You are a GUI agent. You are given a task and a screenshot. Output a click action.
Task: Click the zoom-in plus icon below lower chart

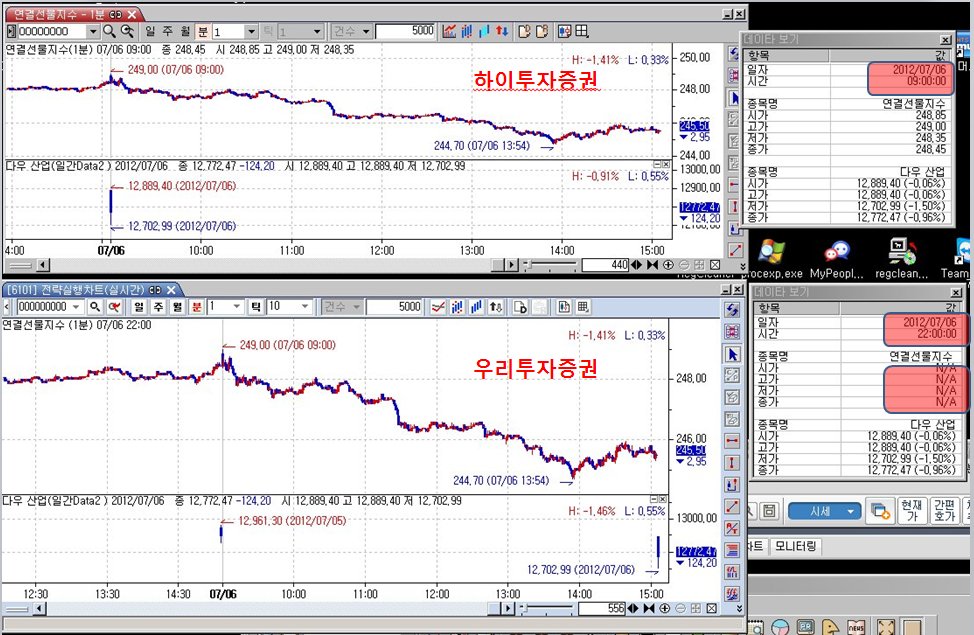point(666,608)
